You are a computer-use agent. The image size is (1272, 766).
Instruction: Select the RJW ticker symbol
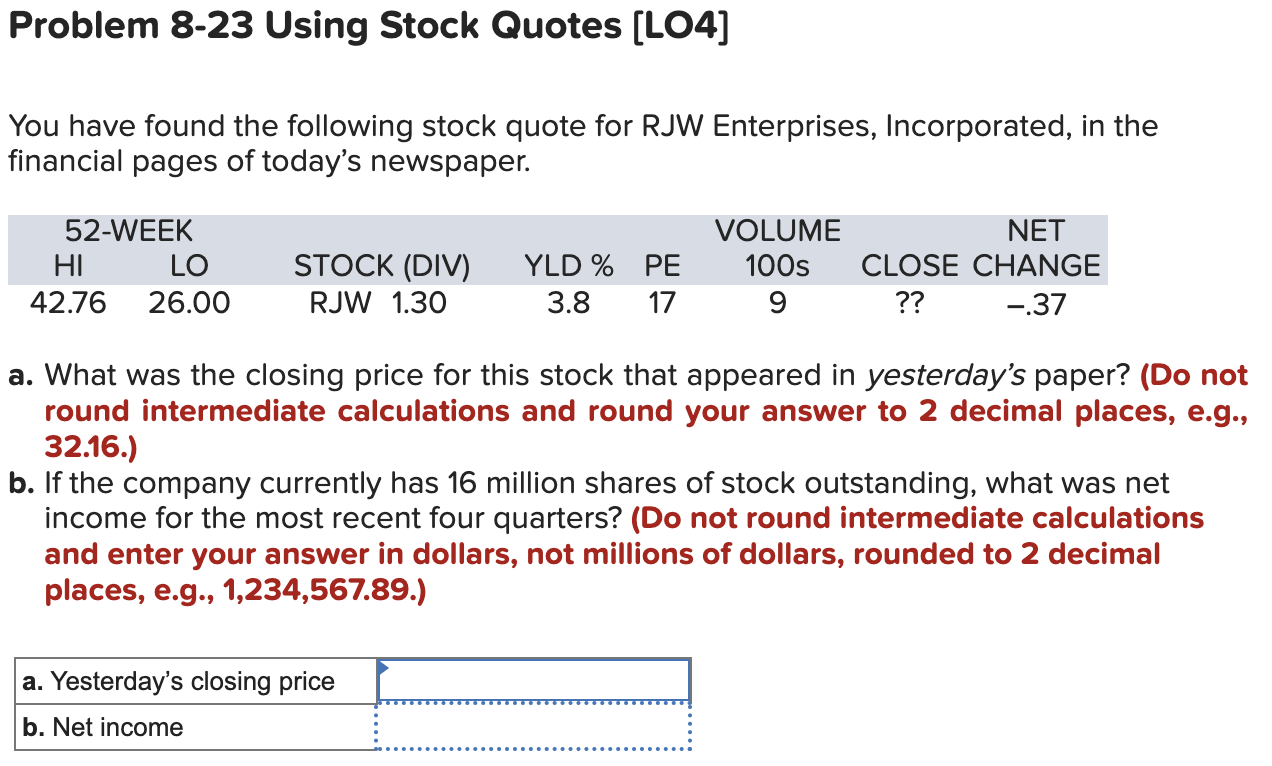(x=340, y=303)
